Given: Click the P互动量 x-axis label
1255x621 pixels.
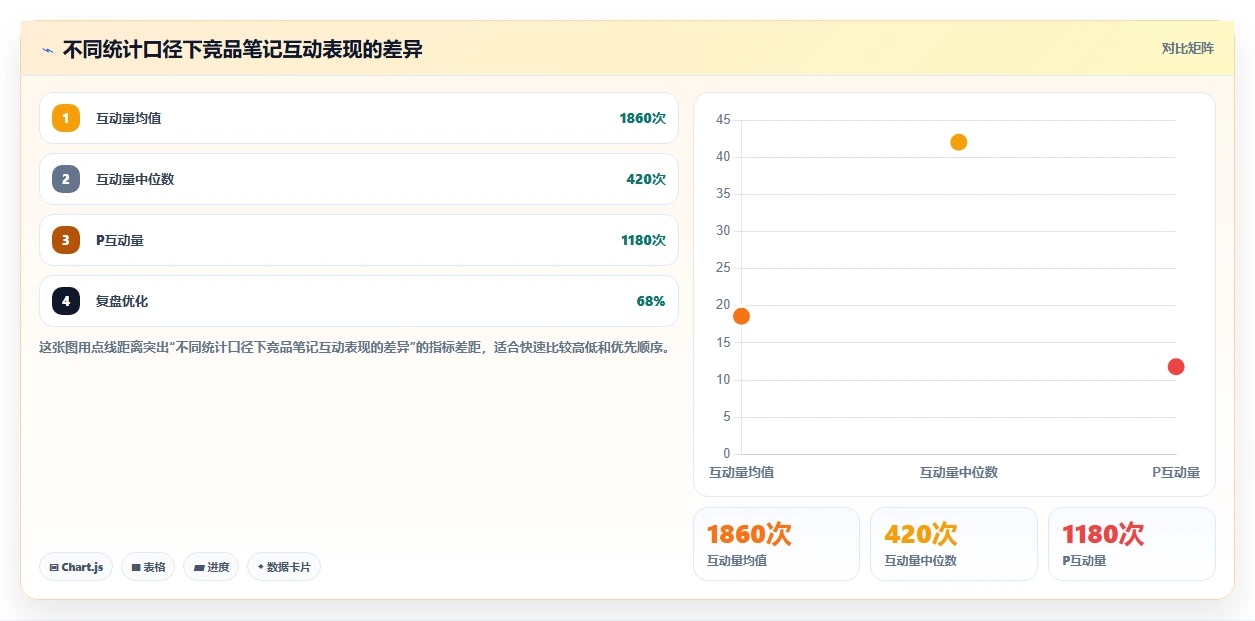Looking at the screenshot, I should (1176, 472).
